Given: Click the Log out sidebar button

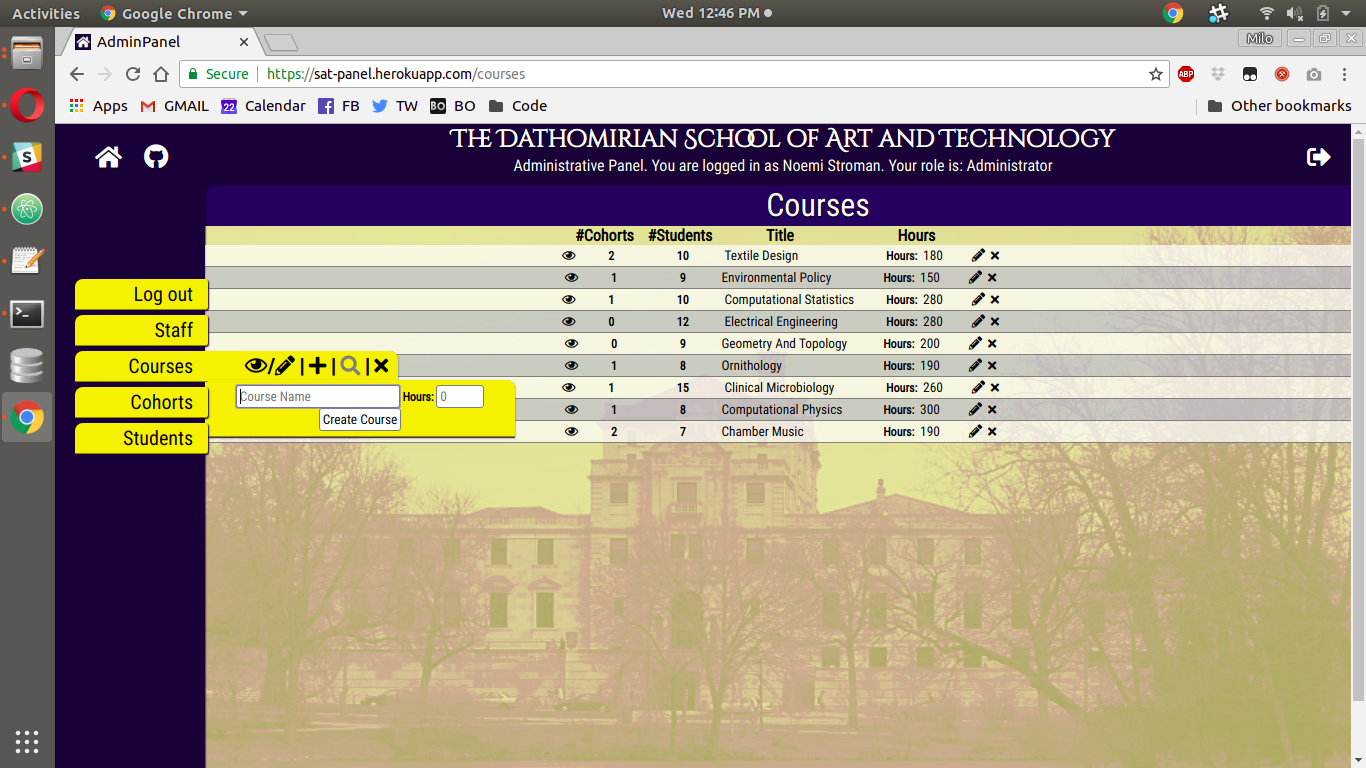Looking at the screenshot, I should point(142,294).
